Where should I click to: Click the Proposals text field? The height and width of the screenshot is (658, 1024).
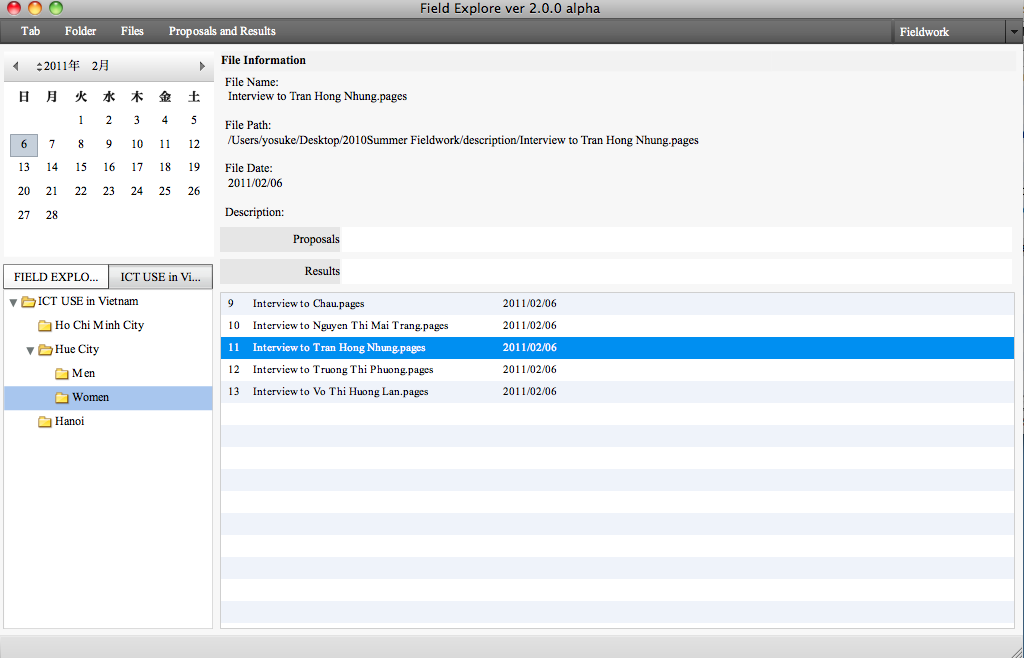676,240
